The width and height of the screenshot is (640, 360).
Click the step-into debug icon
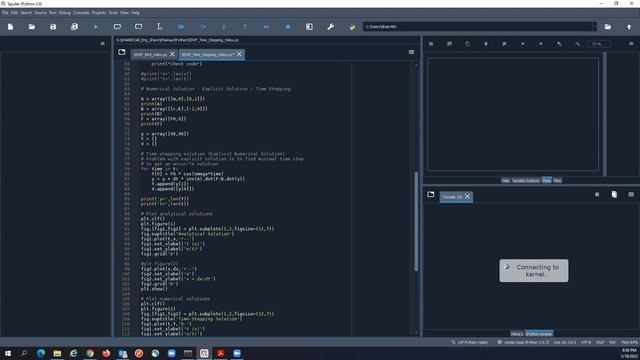click(224, 27)
